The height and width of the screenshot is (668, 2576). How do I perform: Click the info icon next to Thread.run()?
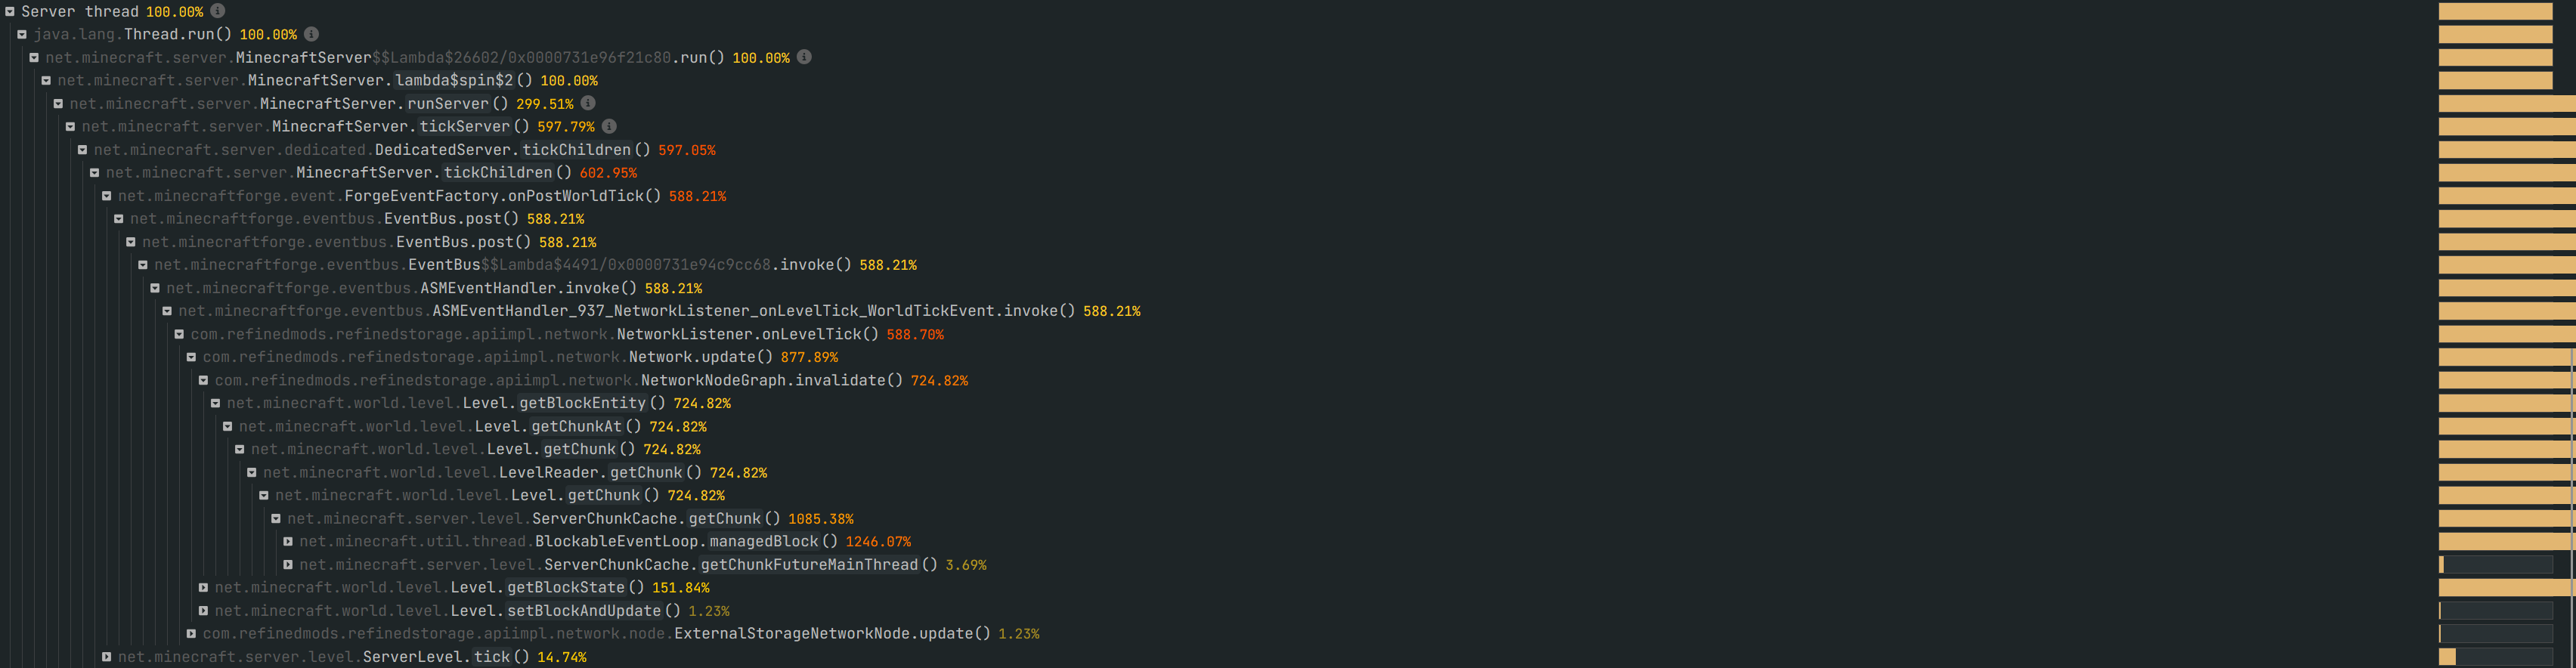312,34
